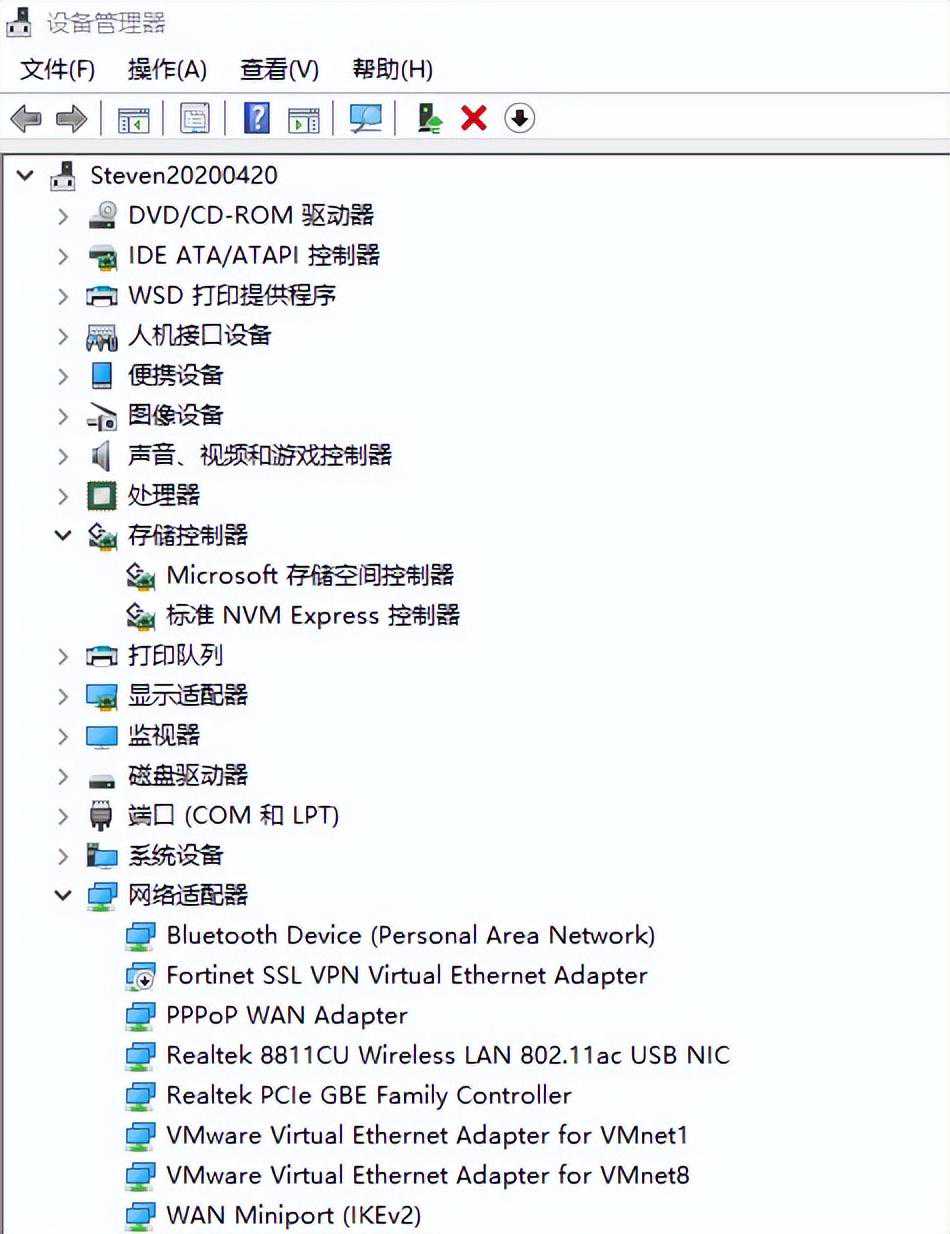
Task: Click the scan for hardware changes icon
Action: point(365,119)
